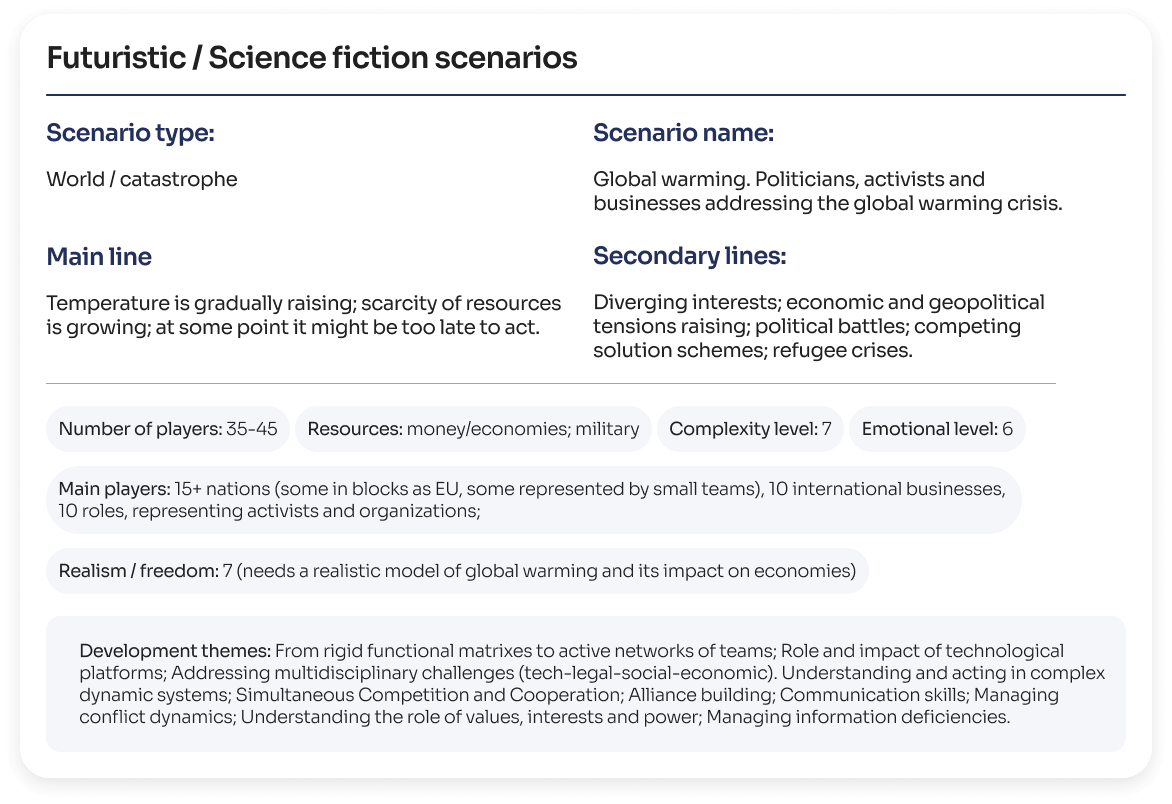Select the 'World / catastrophe' text
The height and width of the screenshot is (804, 1172).
point(142,180)
